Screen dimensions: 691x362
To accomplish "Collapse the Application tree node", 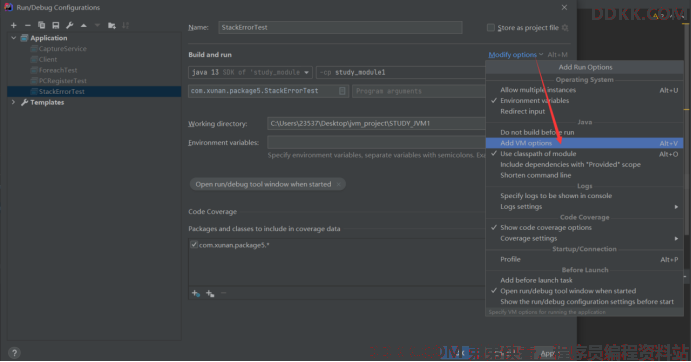I will click(14, 38).
